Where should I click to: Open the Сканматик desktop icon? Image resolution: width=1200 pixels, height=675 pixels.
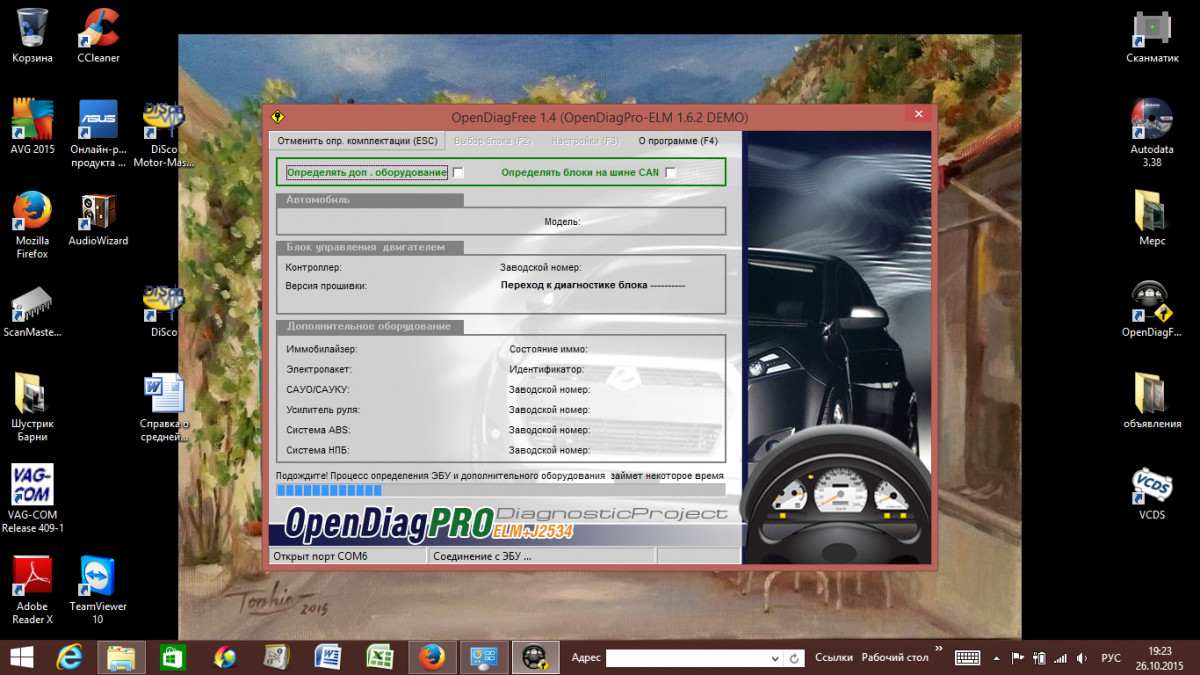pos(1151,30)
